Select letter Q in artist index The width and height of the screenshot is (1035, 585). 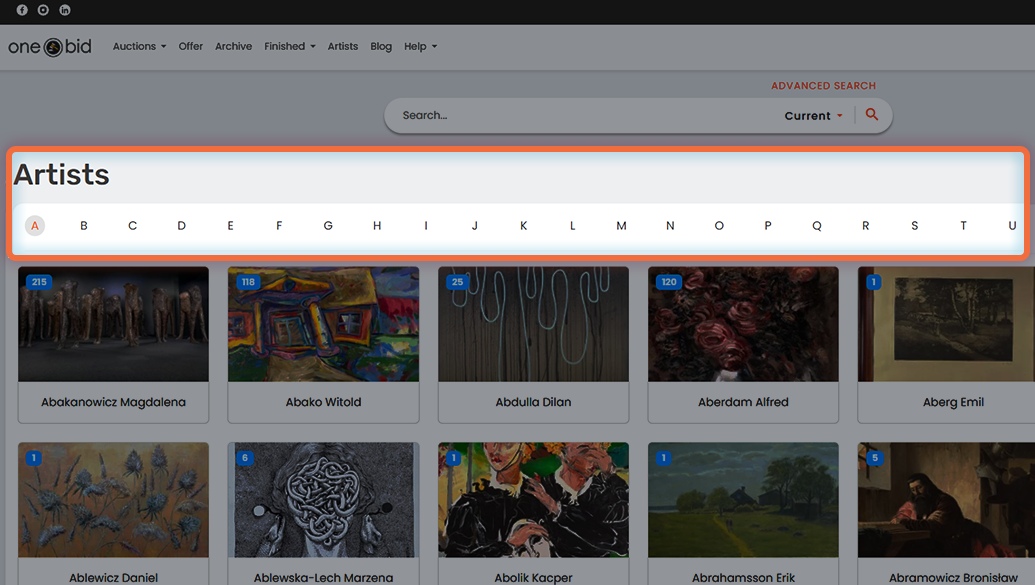[x=817, y=226]
